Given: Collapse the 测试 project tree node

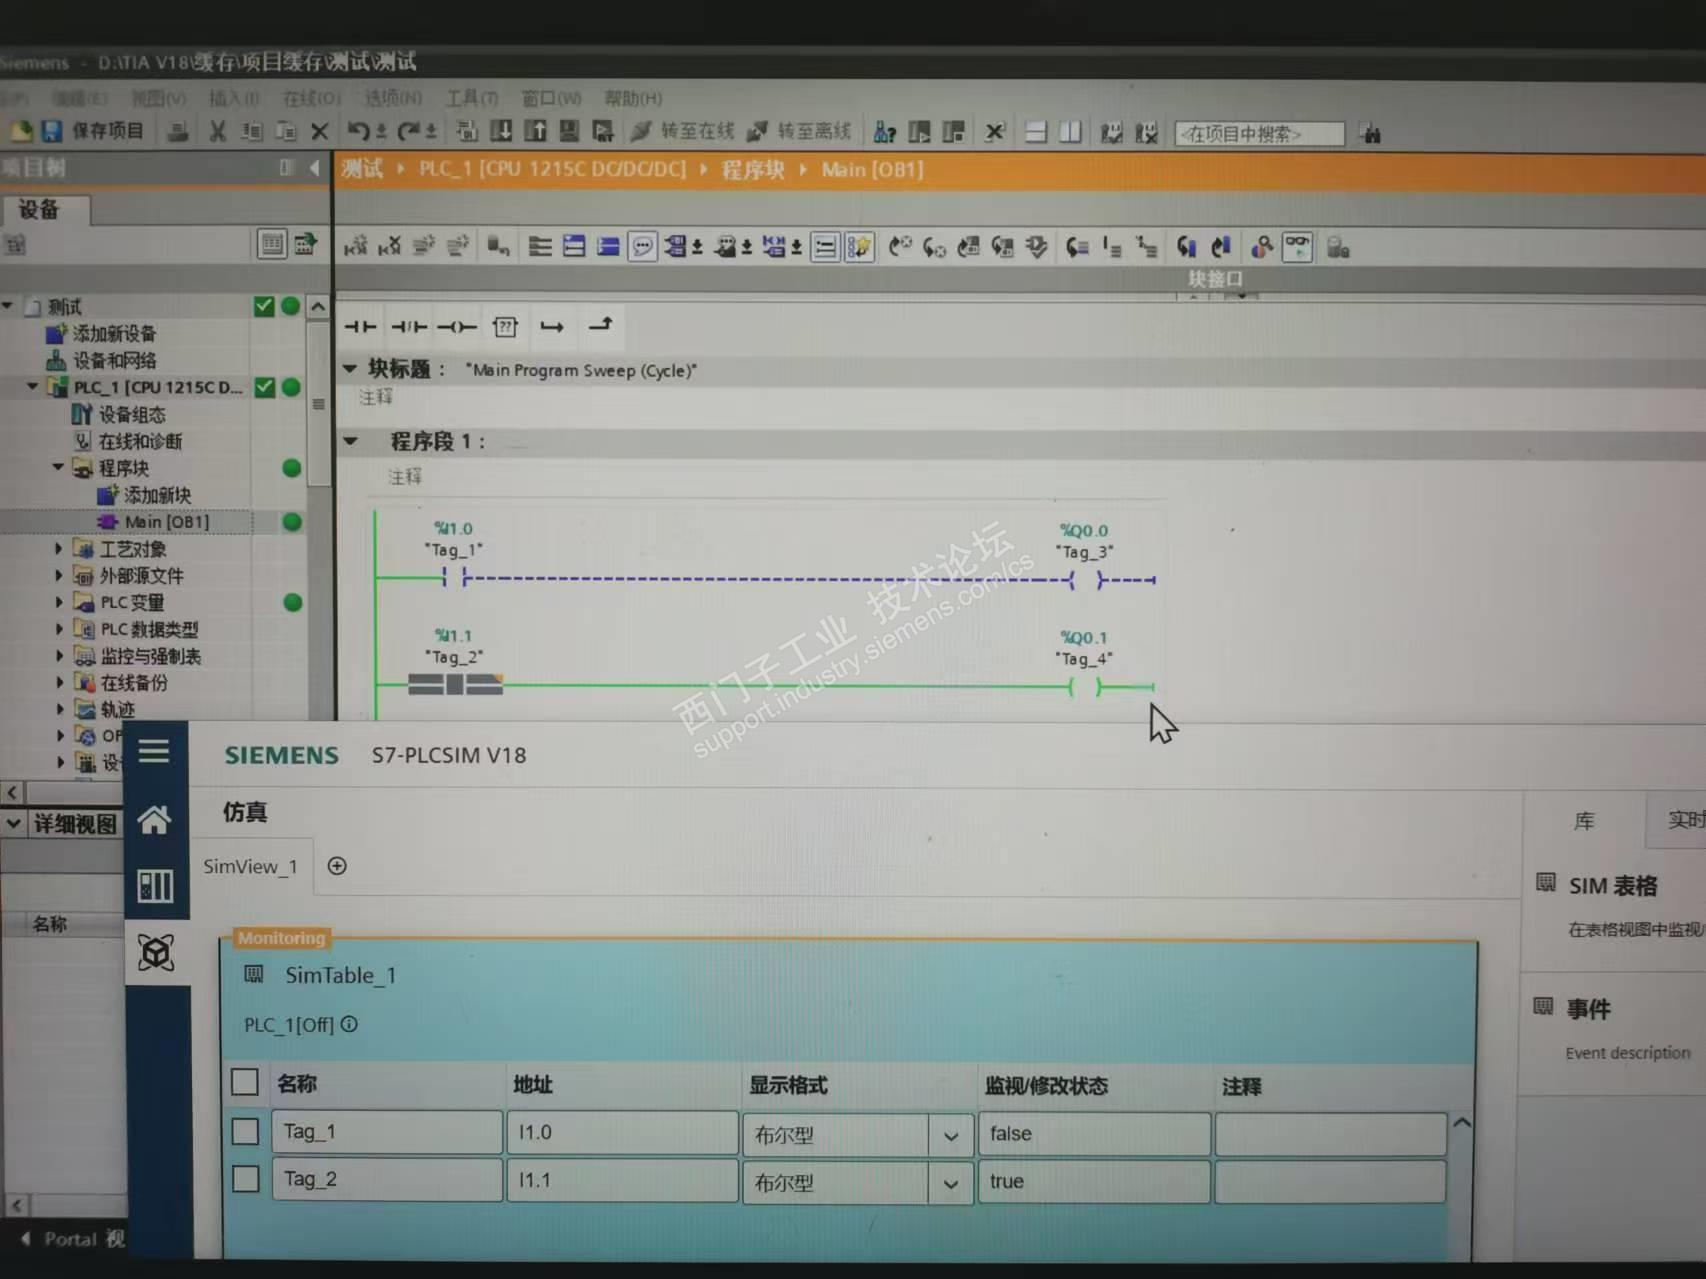Looking at the screenshot, I should tap(8, 305).
